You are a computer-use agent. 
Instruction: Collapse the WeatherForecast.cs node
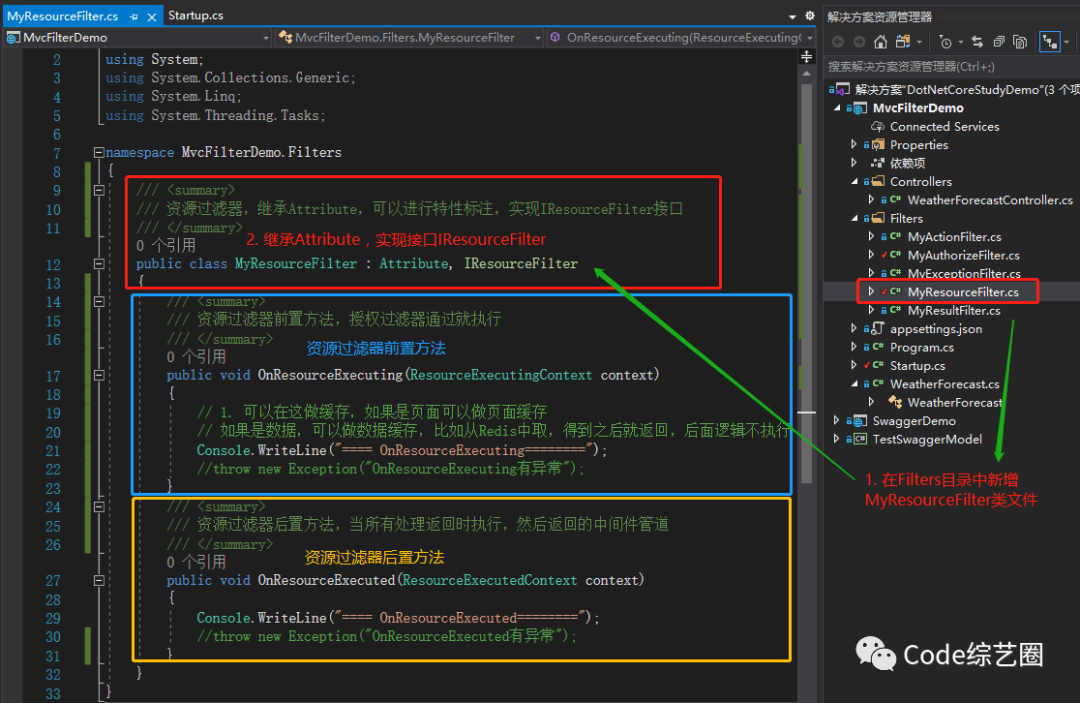pyautogui.click(x=854, y=384)
